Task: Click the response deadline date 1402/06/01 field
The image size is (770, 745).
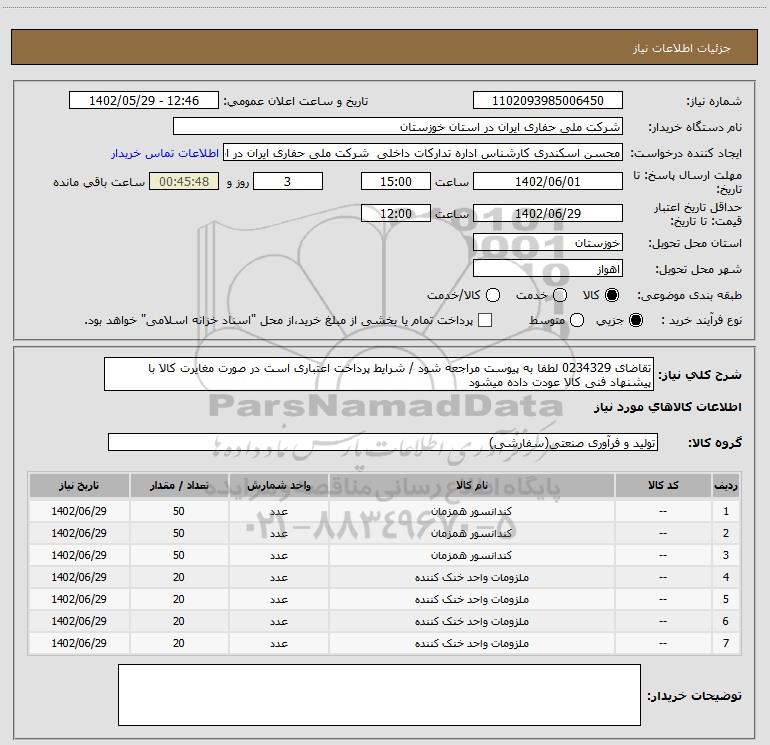Action: click(x=547, y=181)
